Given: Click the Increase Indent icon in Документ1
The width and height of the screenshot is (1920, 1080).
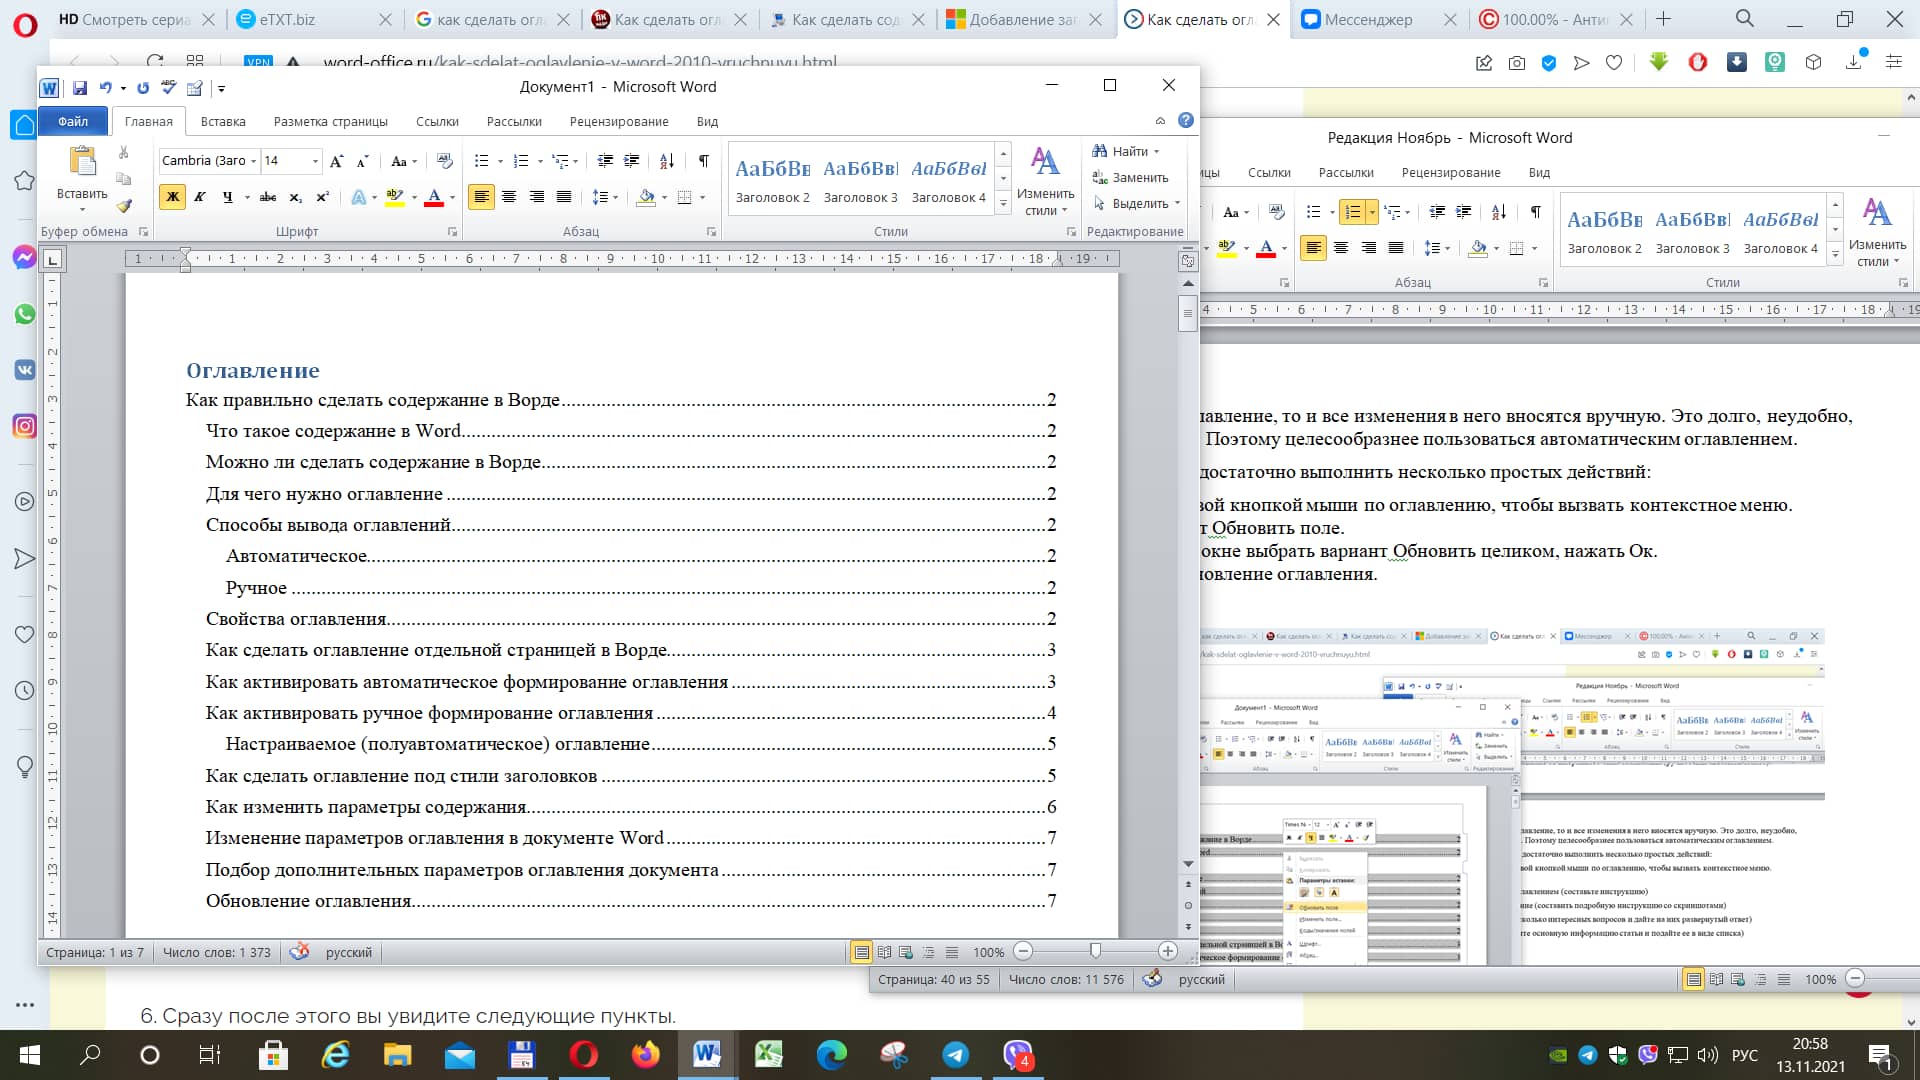Looking at the screenshot, I should (632, 161).
